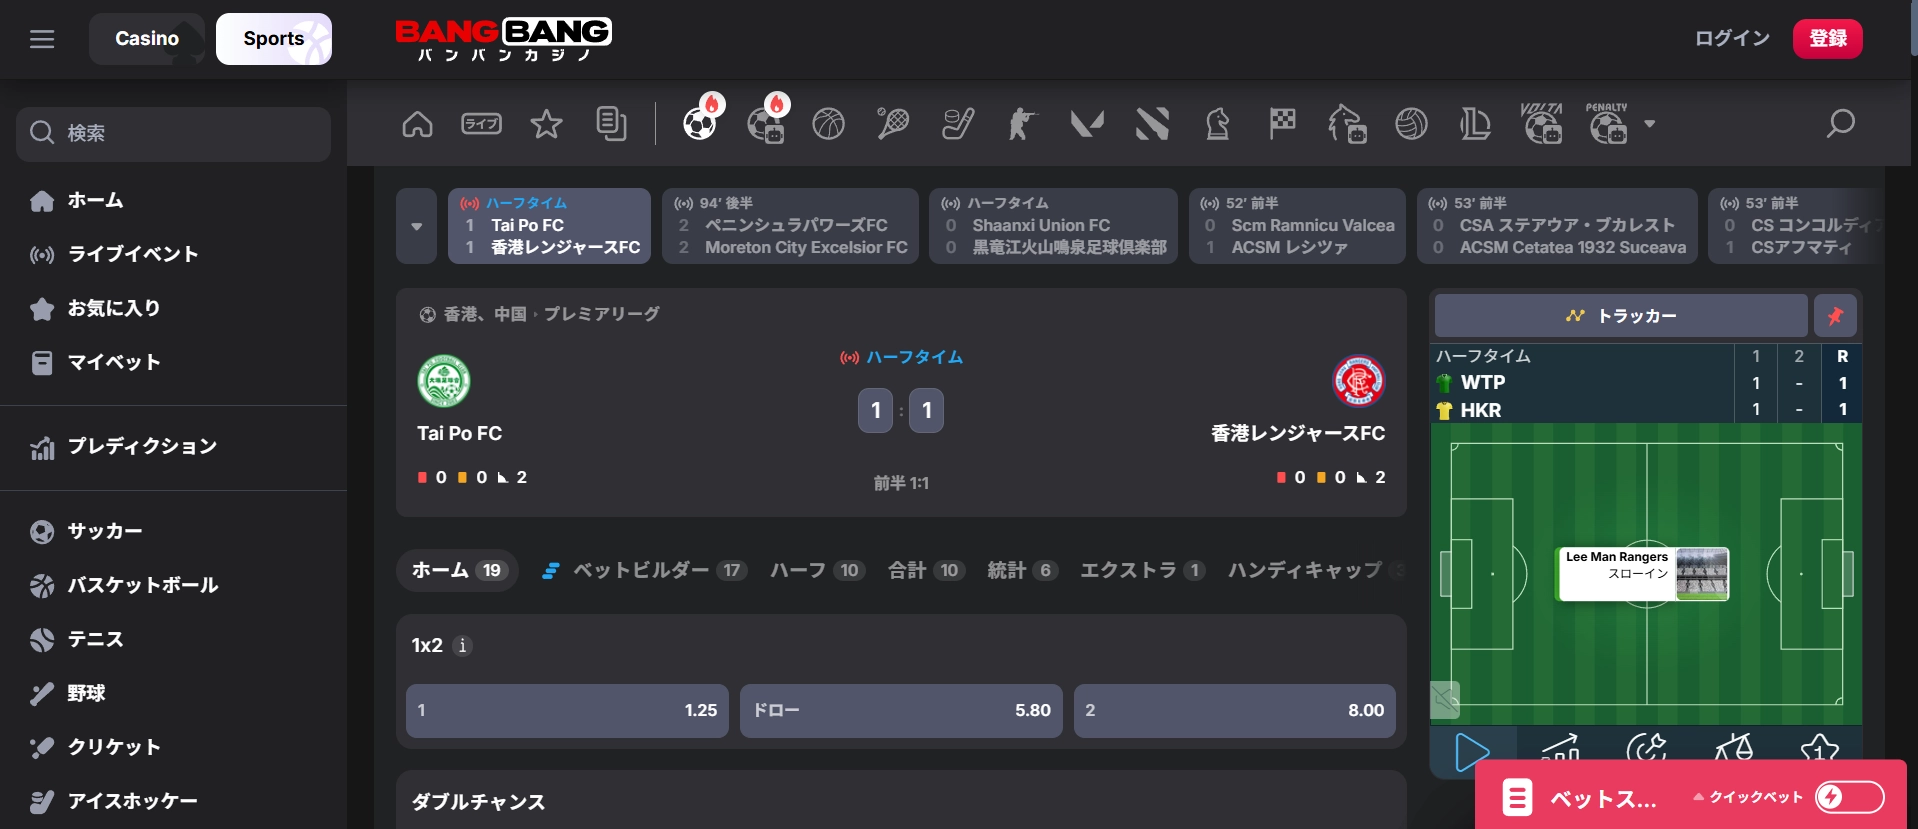Select the basketball sport icon

click(828, 124)
